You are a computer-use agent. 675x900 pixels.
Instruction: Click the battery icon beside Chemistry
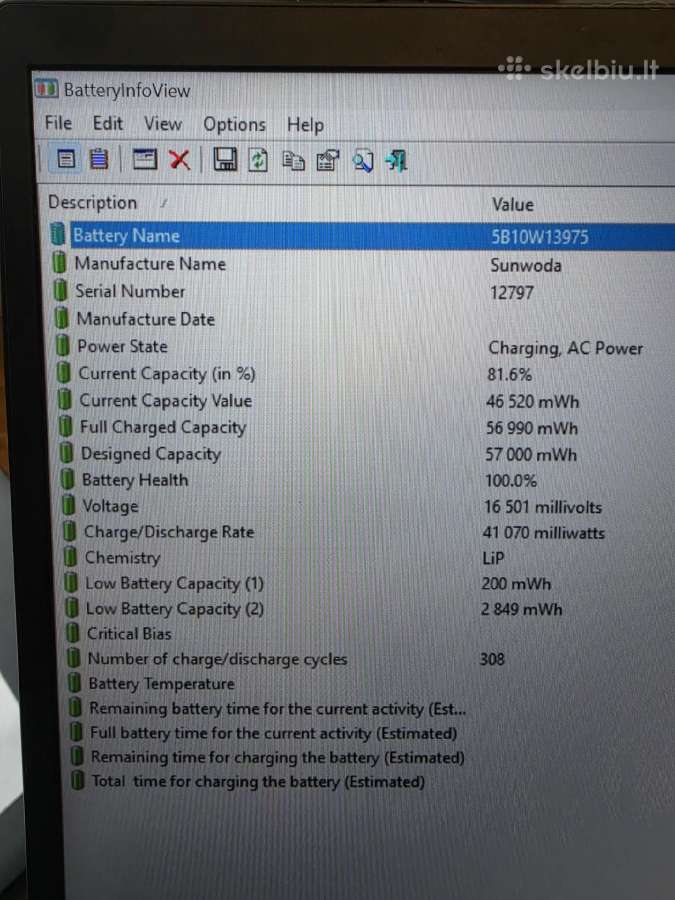(70, 557)
